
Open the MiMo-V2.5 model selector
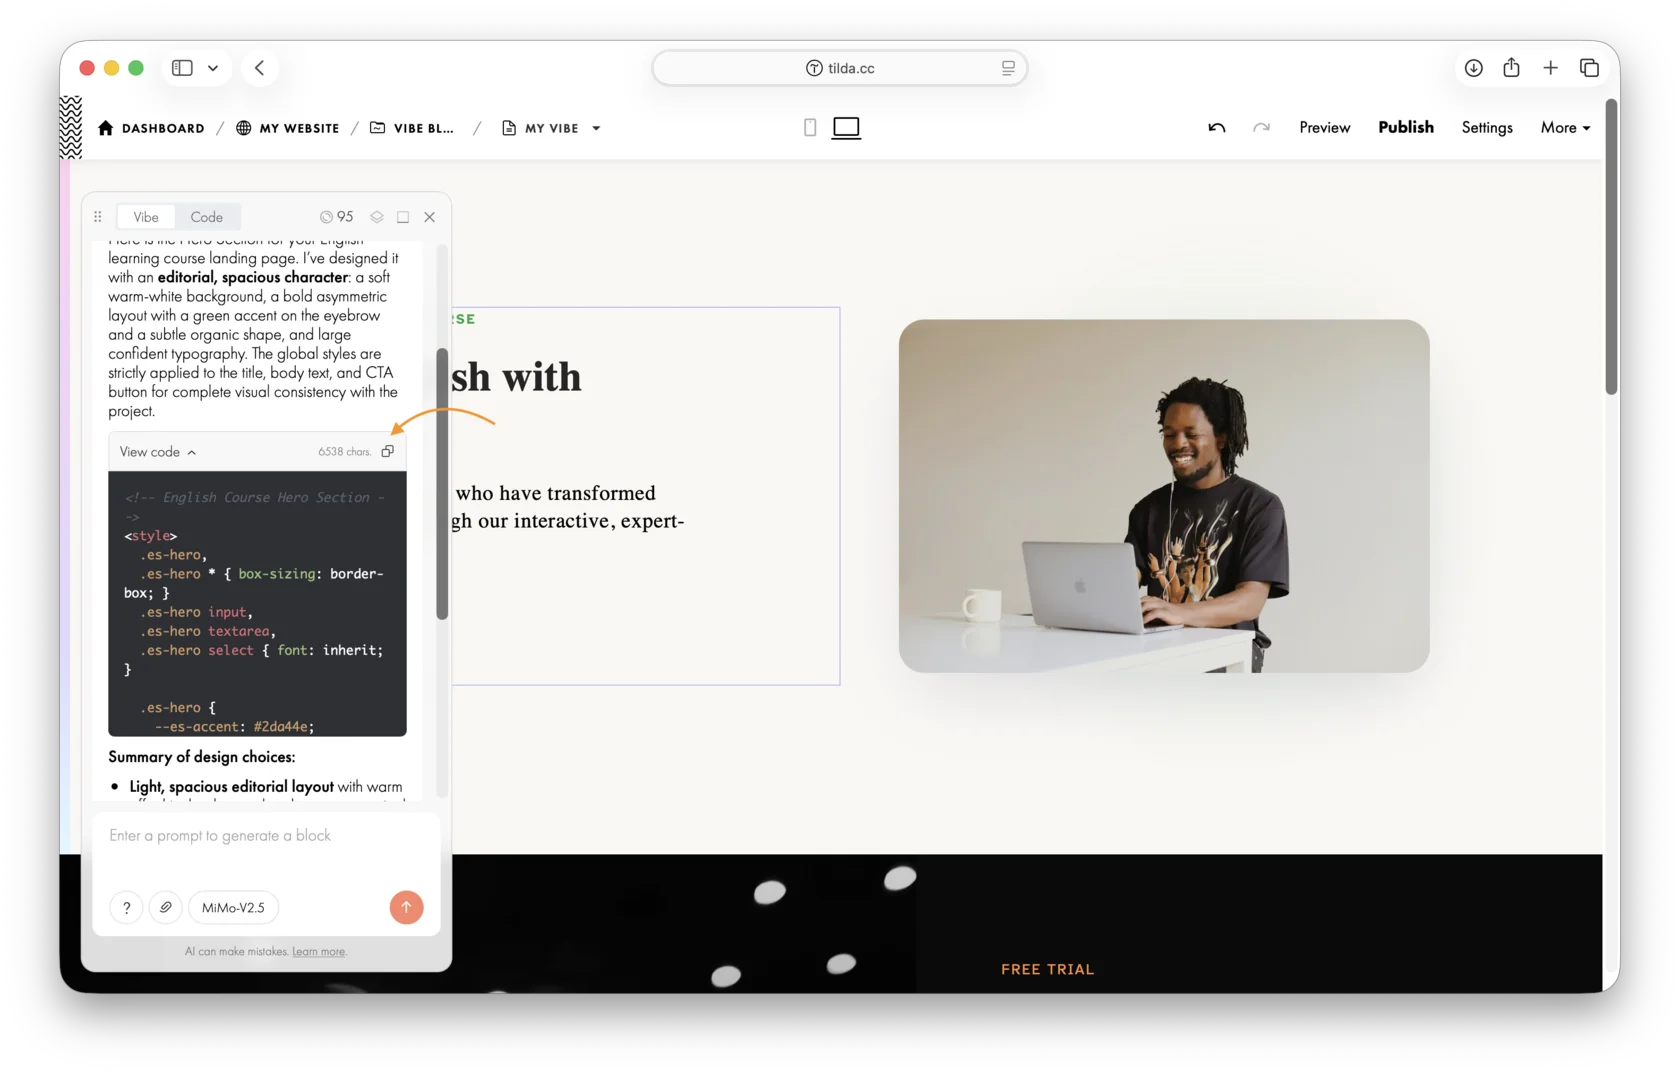pos(233,907)
